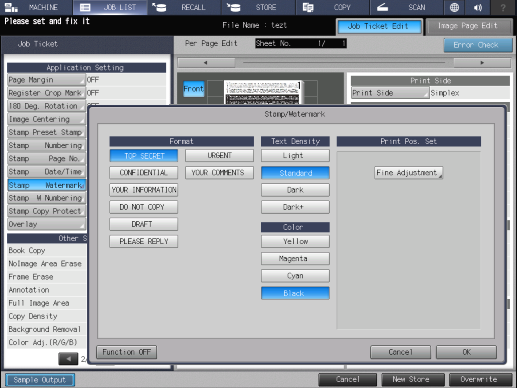Click the COPY mode icon
The width and height of the screenshot is (517, 388).
[x=308, y=7]
